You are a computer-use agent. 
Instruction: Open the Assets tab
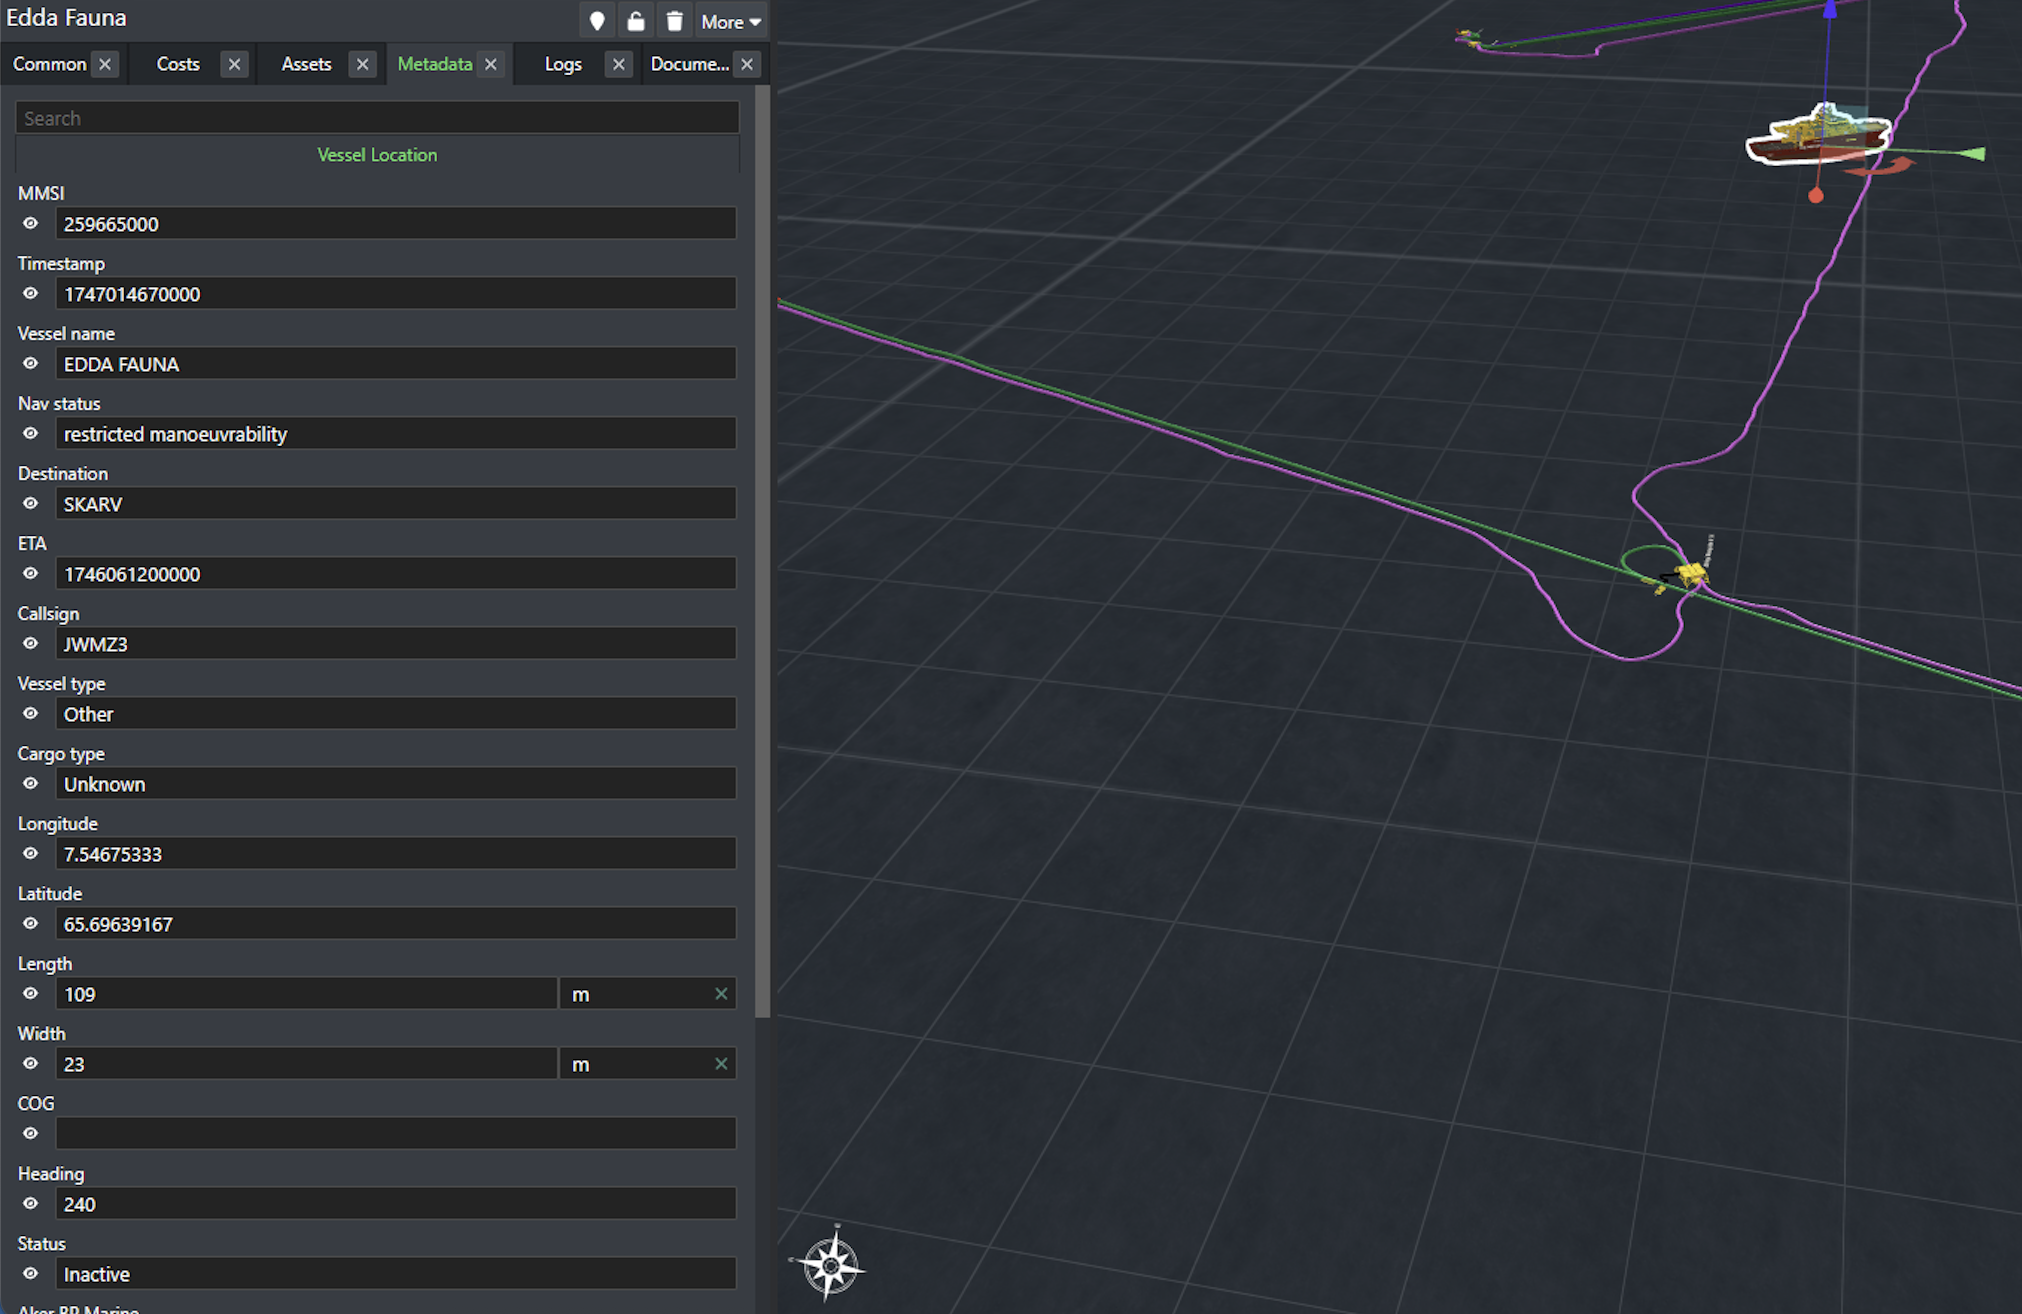(x=306, y=64)
